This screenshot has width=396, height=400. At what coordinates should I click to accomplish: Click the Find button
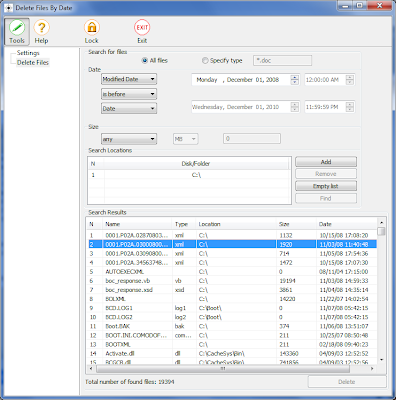(x=326, y=198)
